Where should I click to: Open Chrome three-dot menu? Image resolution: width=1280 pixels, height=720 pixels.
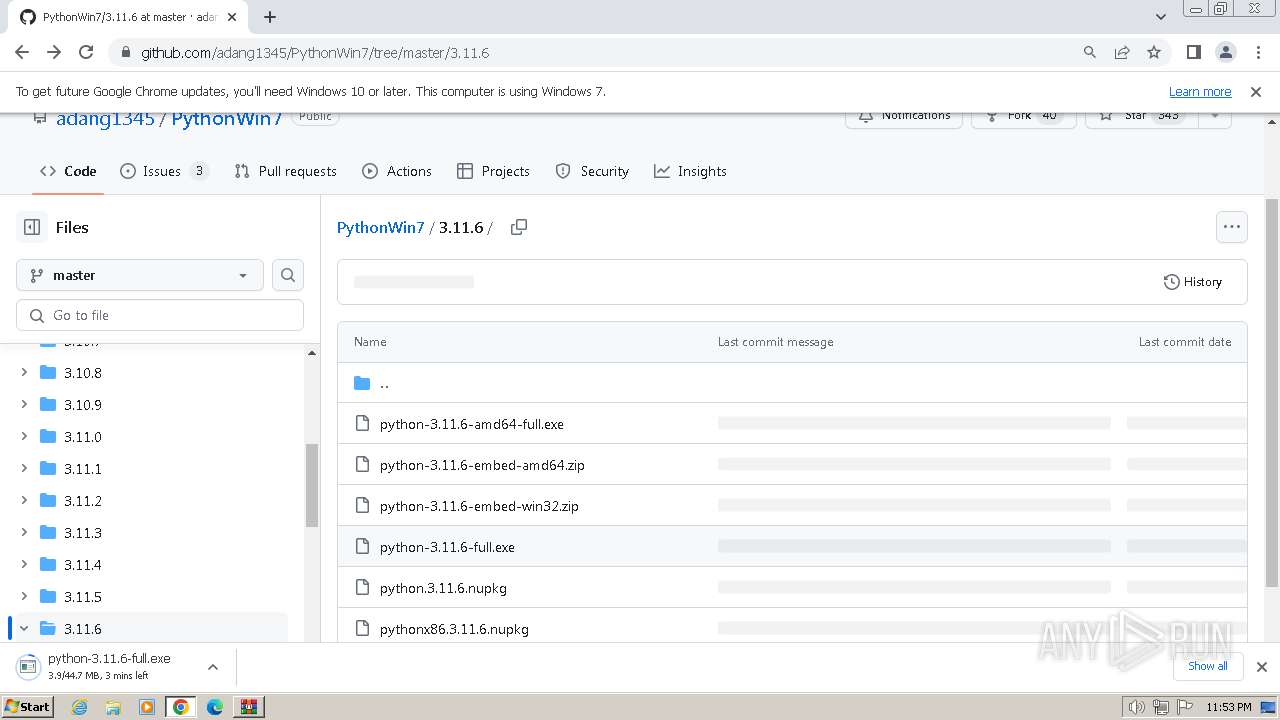[1258, 52]
